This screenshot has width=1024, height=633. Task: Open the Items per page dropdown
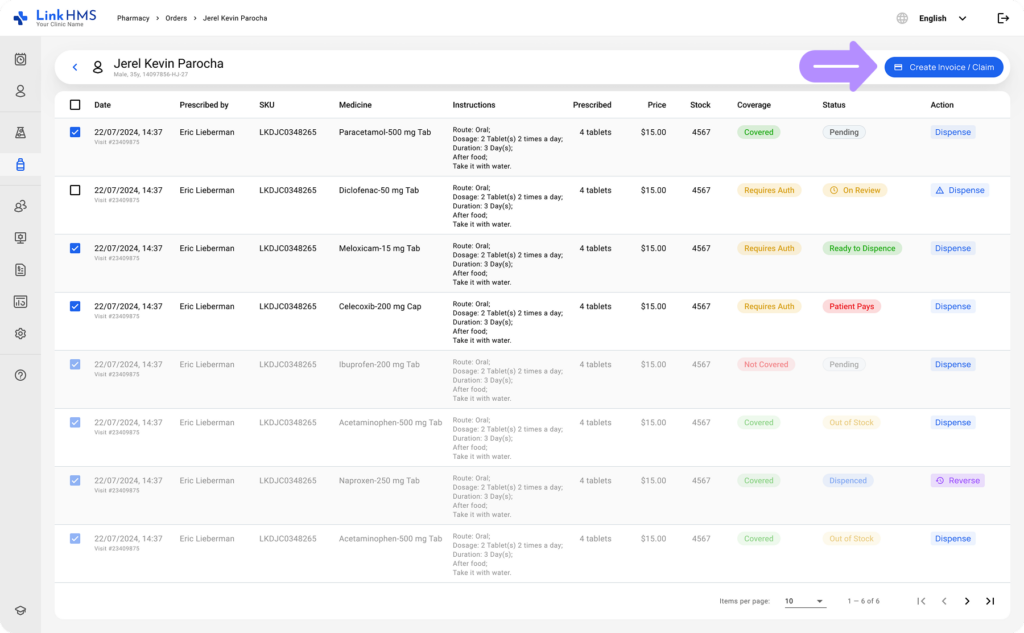(x=805, y=601)
